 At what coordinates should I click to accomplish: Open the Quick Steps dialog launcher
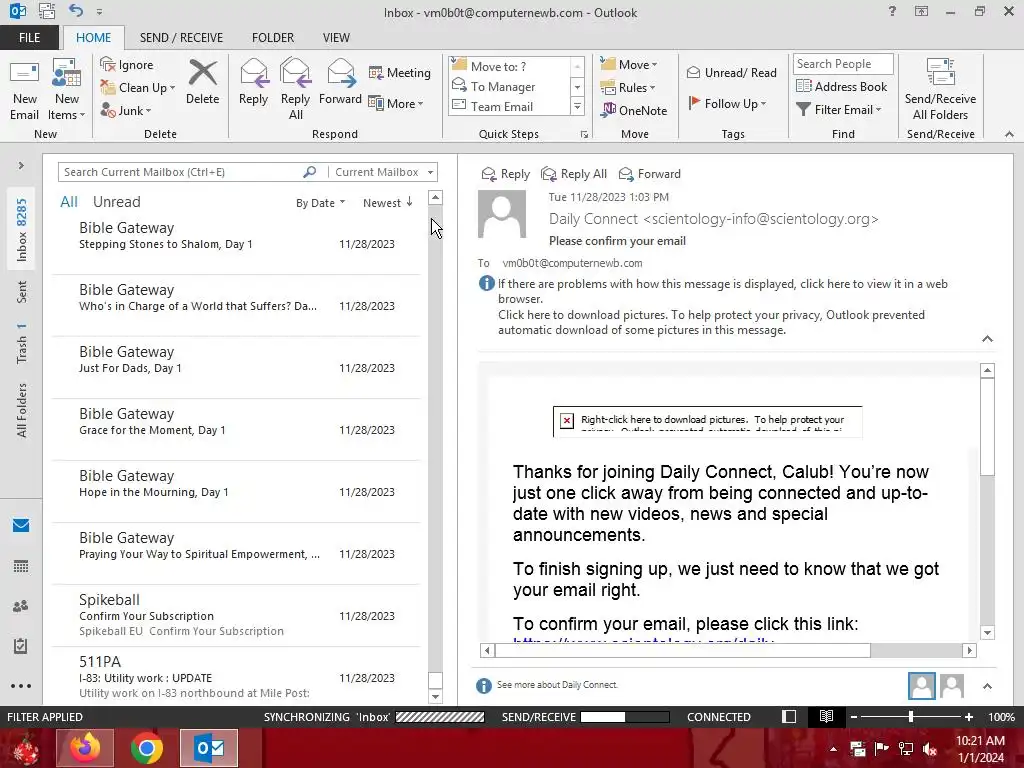[584, 135]
